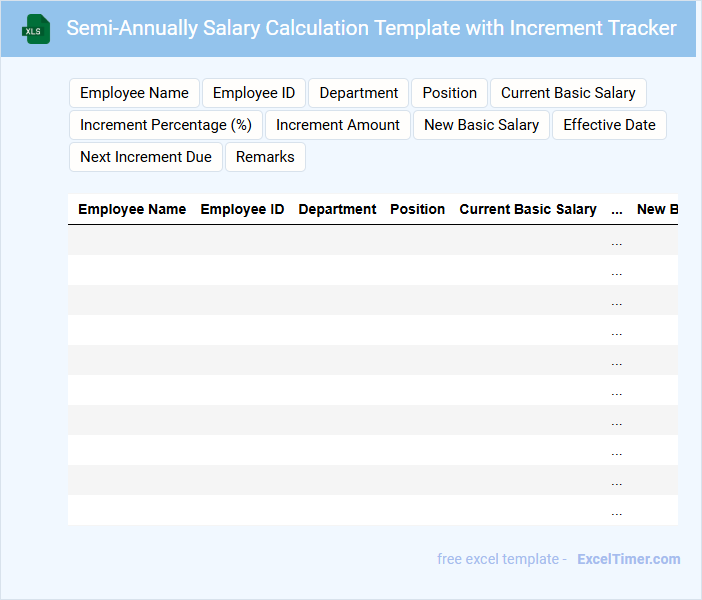Select the Current Basic Salary tag
The height and width of the screenshot is (600, 702).
point(568,93)
